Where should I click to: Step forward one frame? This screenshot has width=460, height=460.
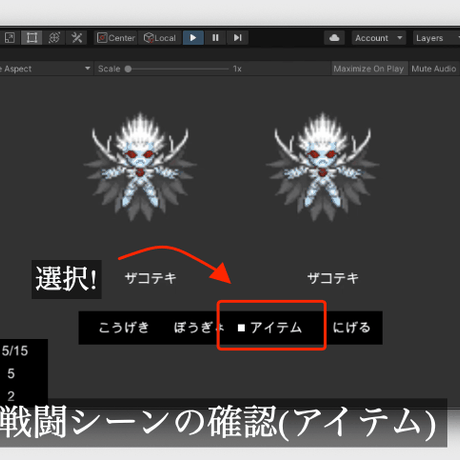coord(237,38)
